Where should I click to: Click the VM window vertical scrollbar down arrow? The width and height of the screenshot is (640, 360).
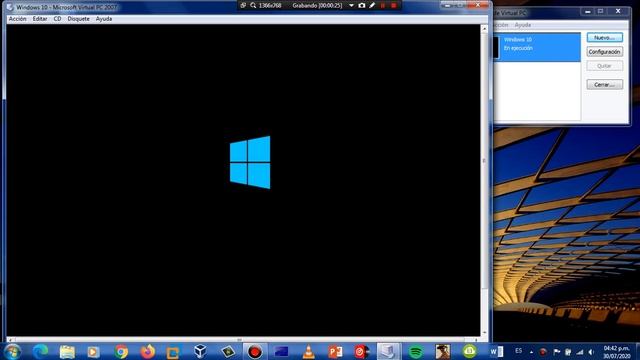point(484,333)
